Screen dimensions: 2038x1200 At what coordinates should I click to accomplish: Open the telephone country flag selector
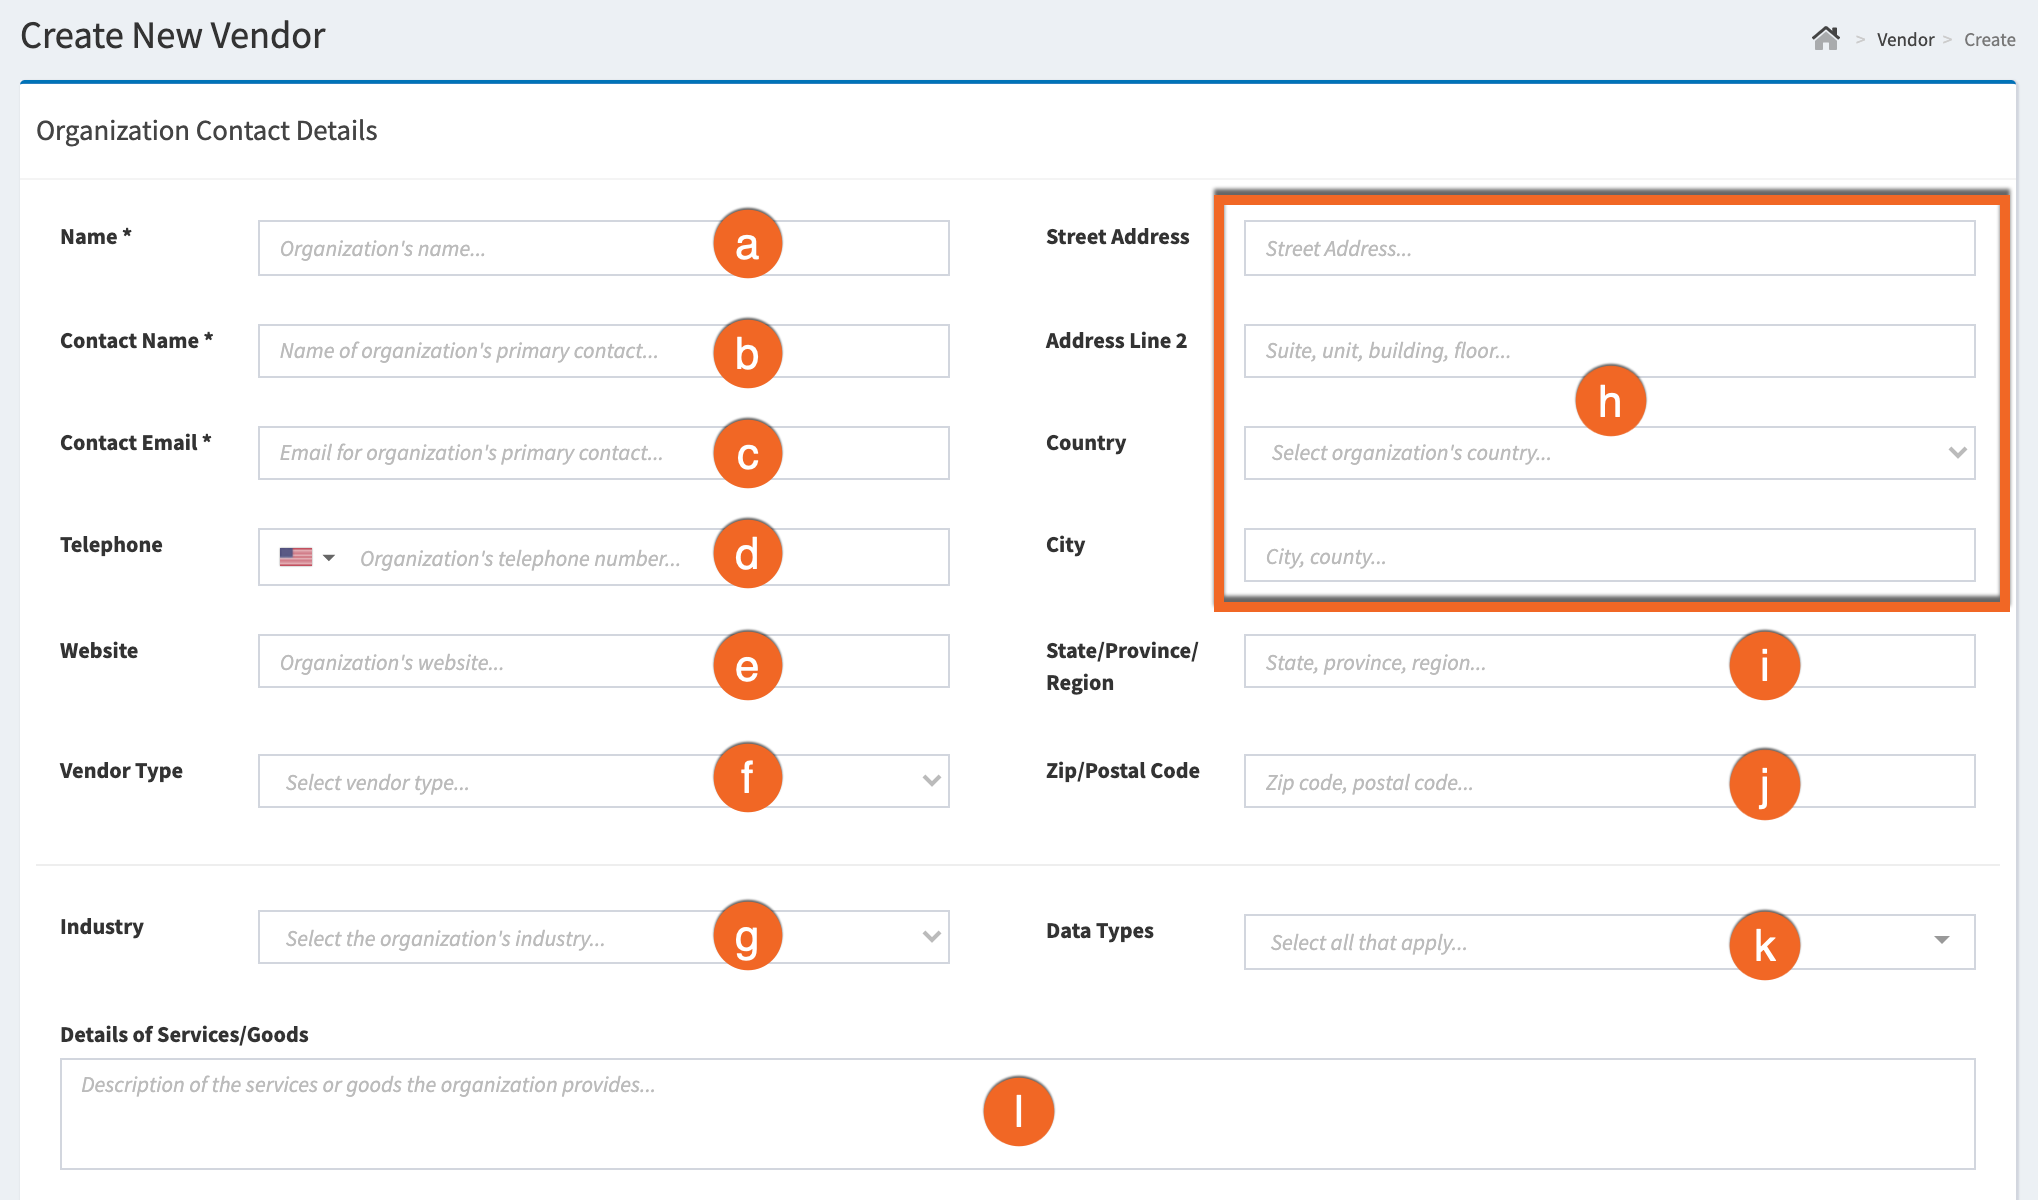pyautogui.click(x=308, y=557)
